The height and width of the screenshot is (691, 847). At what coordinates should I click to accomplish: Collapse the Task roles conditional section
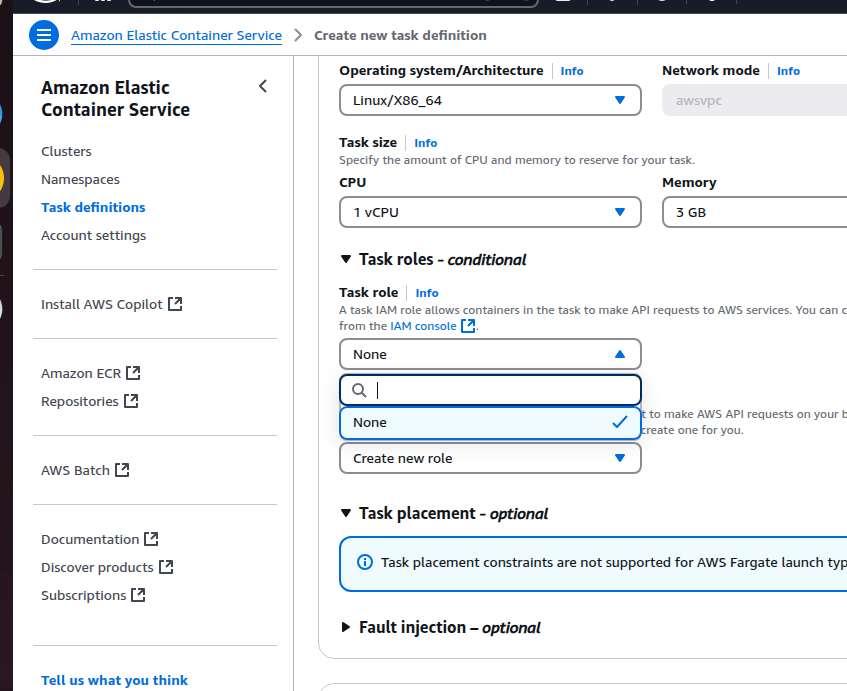(346, 259)
